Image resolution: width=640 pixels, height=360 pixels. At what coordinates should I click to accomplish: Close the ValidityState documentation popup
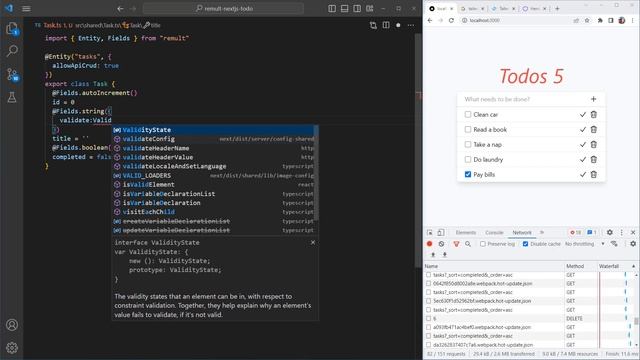coord(313,242)
